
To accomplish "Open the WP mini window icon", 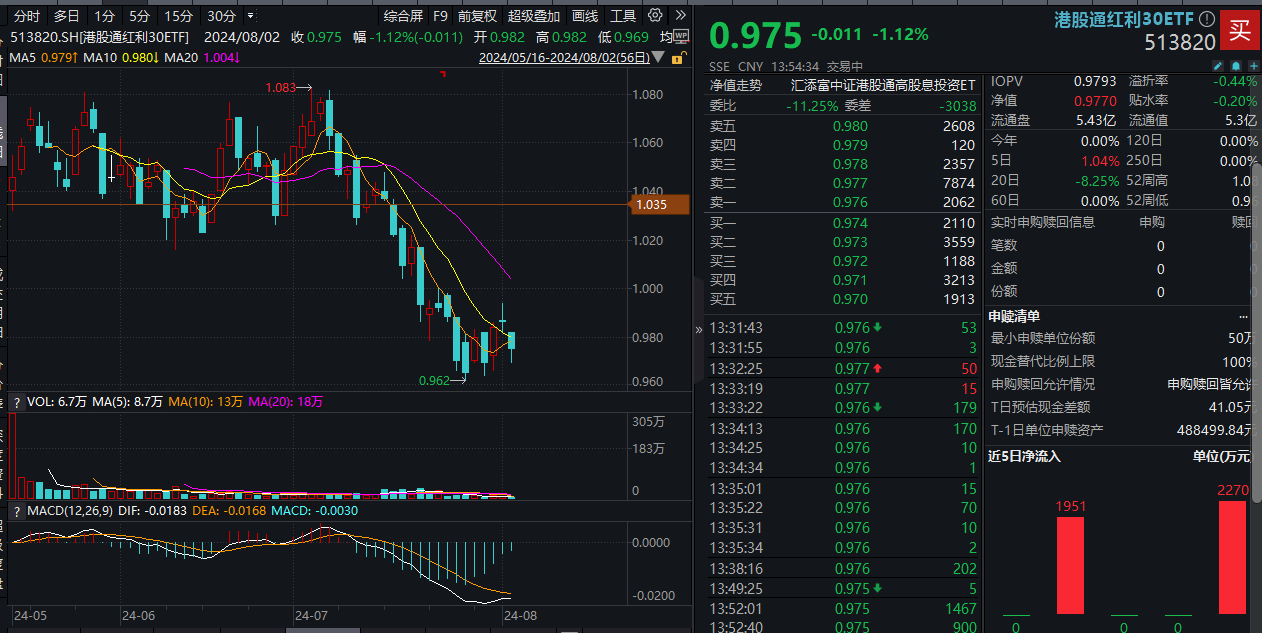I will (x=681, y=37).
